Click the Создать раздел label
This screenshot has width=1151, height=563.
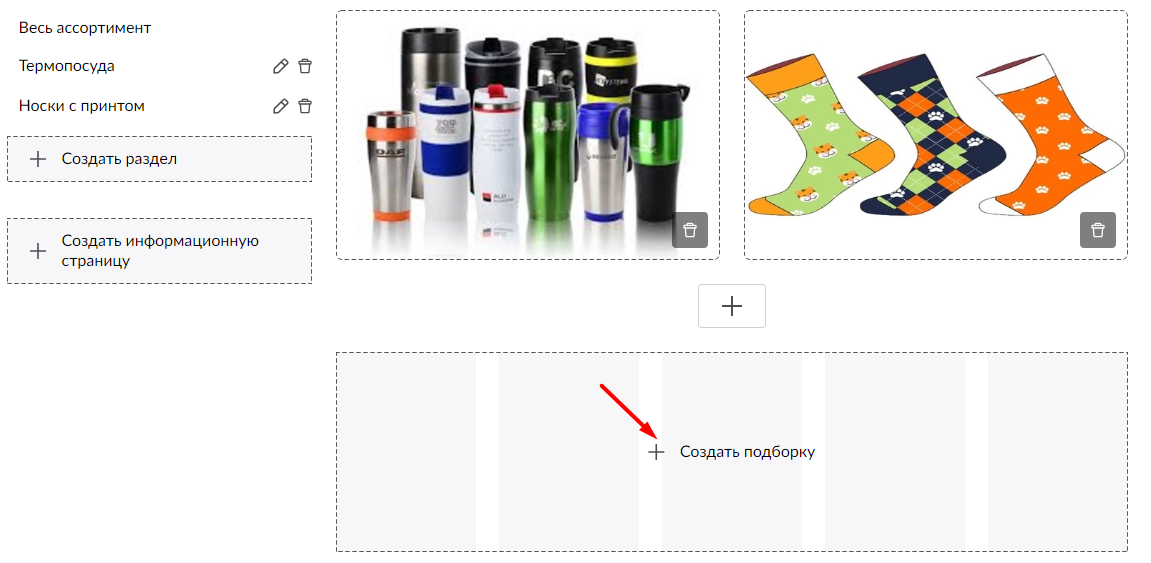tap(119, 159)
